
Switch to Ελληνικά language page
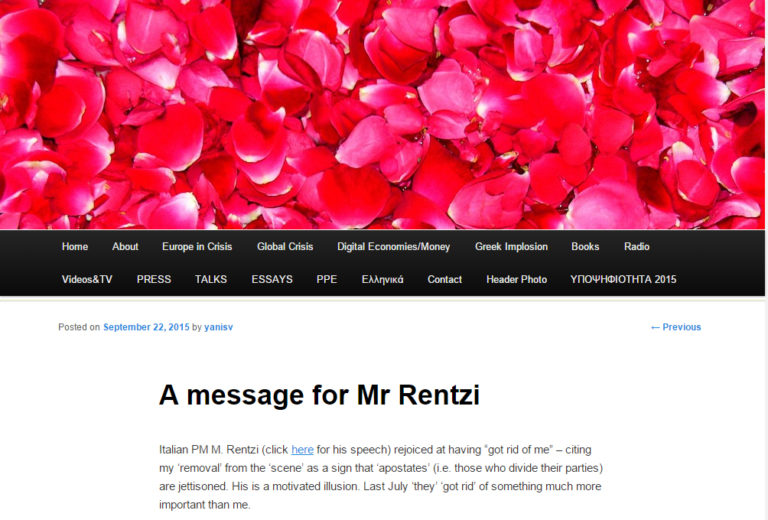382,280
